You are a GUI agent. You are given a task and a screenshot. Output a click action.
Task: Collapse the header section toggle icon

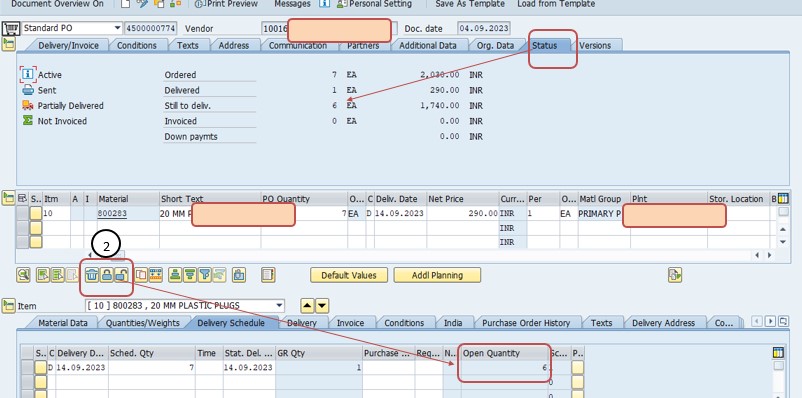pyautogui.click(x=9, y=44)
